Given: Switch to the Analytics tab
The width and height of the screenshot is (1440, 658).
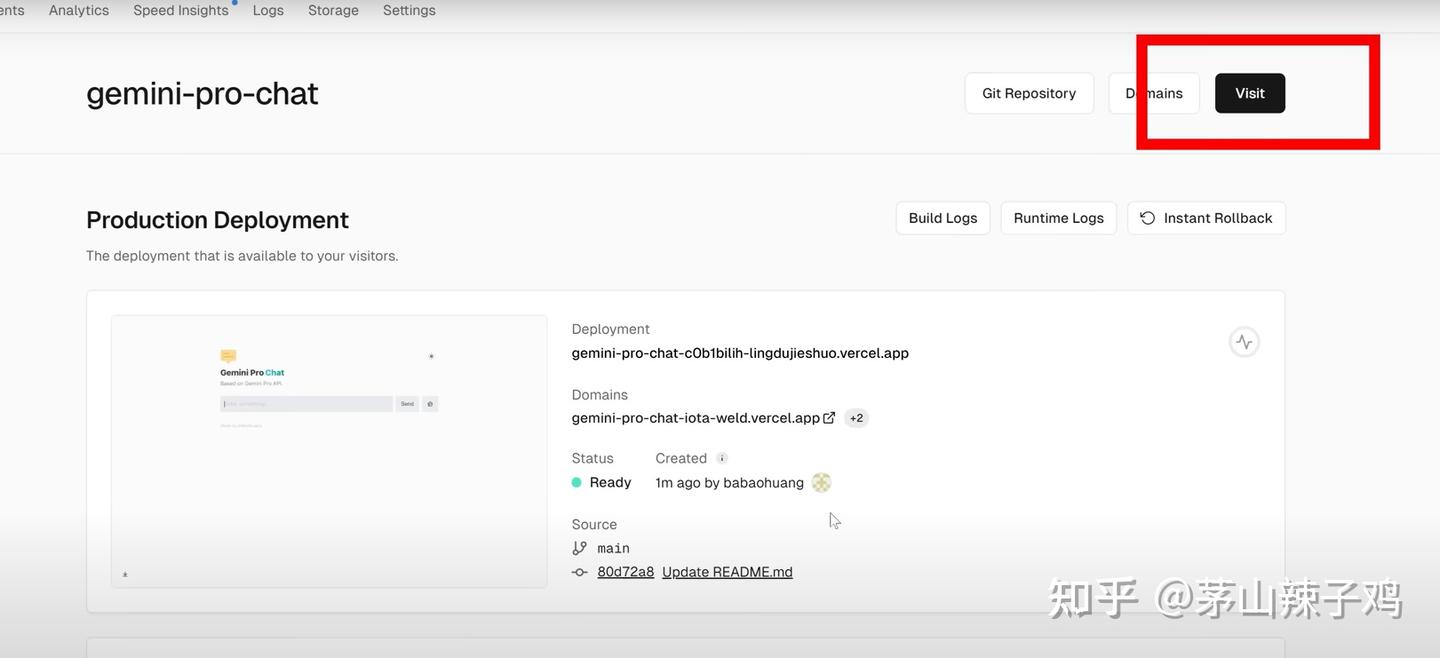Looking at the screenshot, I should point(78,10).
